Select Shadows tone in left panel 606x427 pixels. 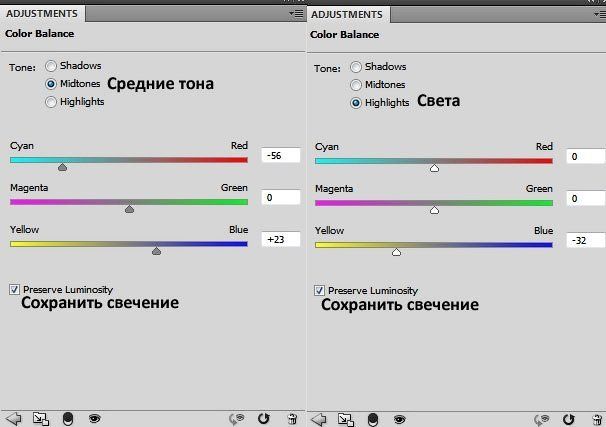tap(51, 66)
